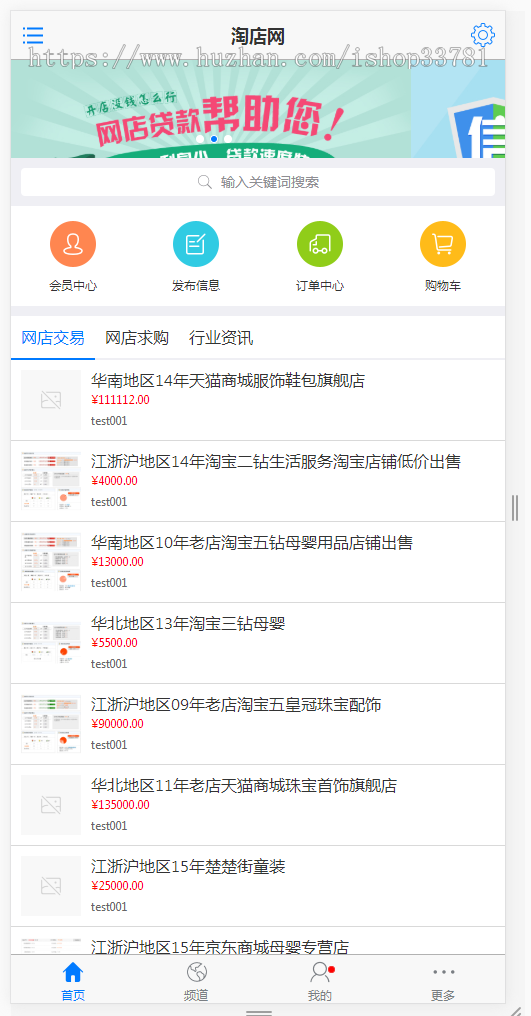
Task: Click thumbnail of 华南地区10年老店 listing
Action: 51,562
